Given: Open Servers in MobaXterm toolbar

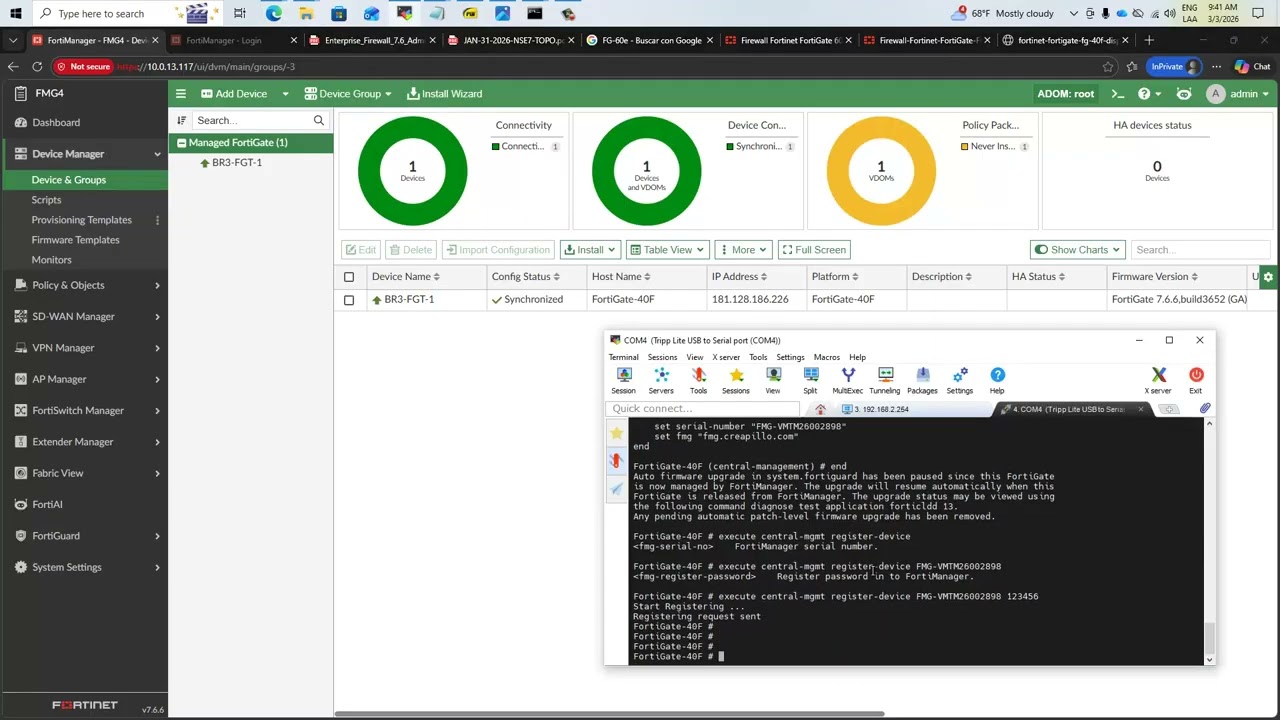Looking at the screenshot, I should pos(661,380).
